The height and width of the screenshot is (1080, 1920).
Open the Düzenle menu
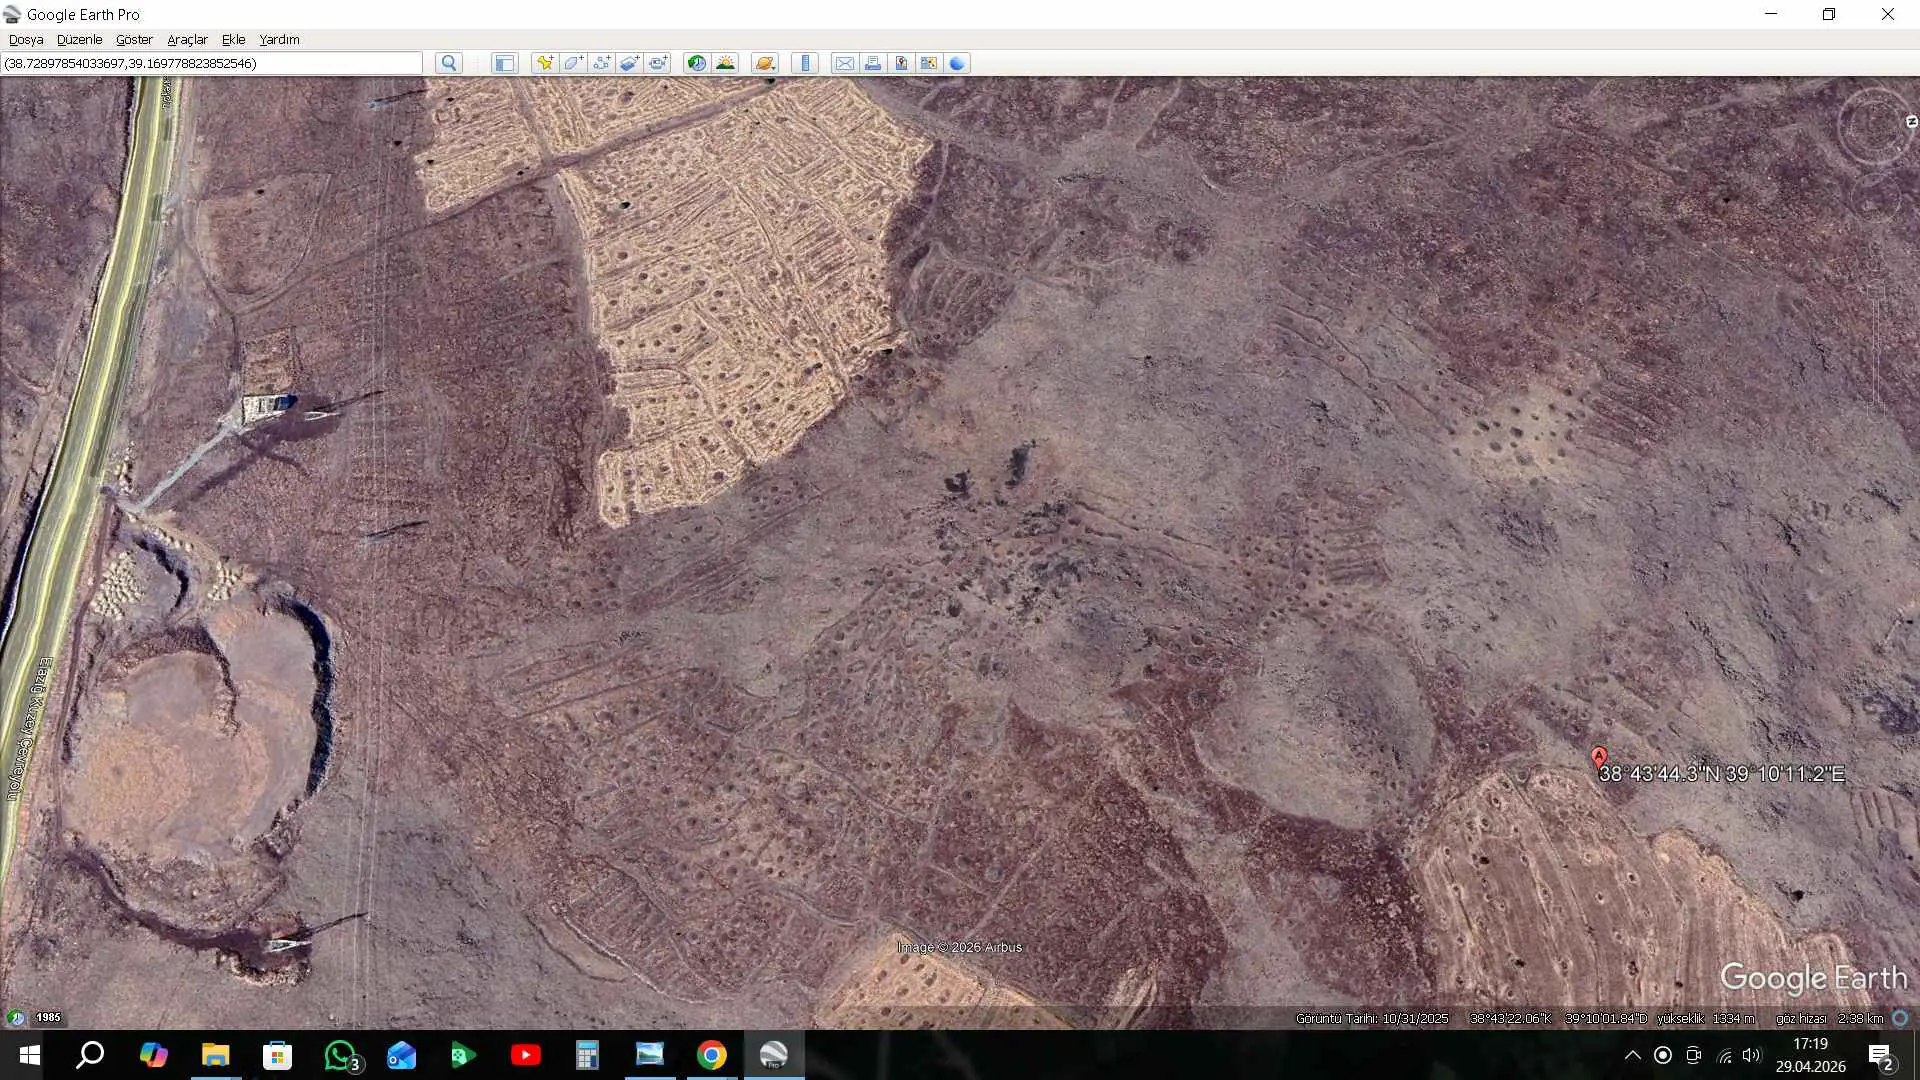80,40
